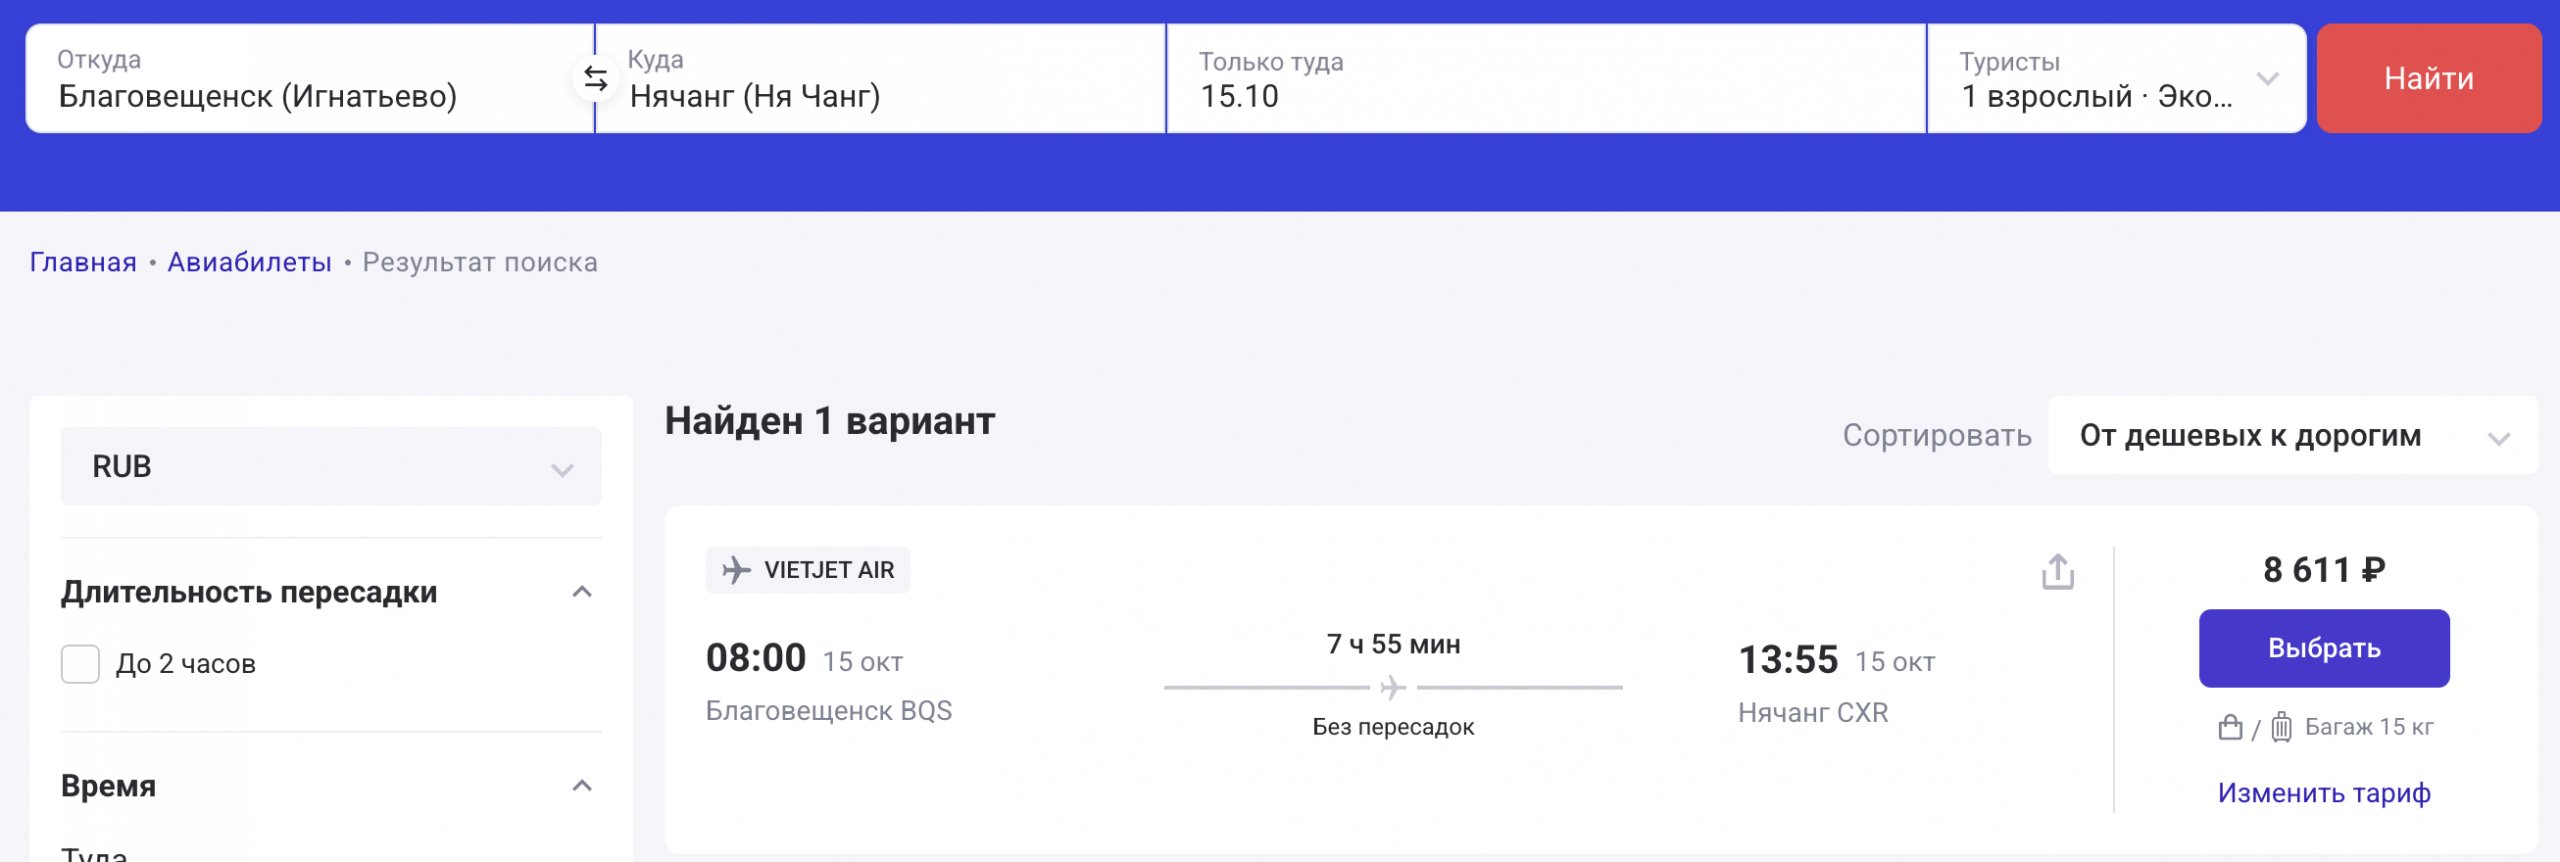This screenshot has width=2560, height=862.
Task: Click the 'Изменить тариф' link
Action: coord(2323,793)
